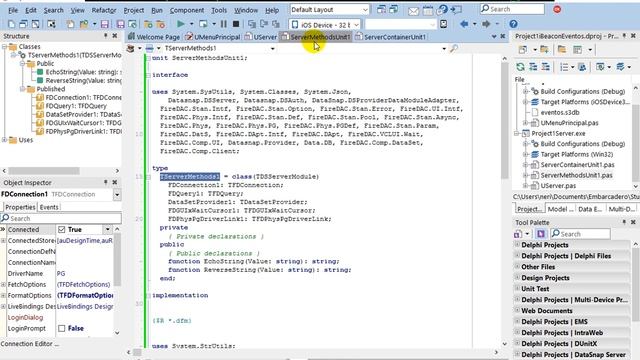Viewport: 640px width, 360px height.
Task: Close the Structure panel
Action: [x=115, y=36]
